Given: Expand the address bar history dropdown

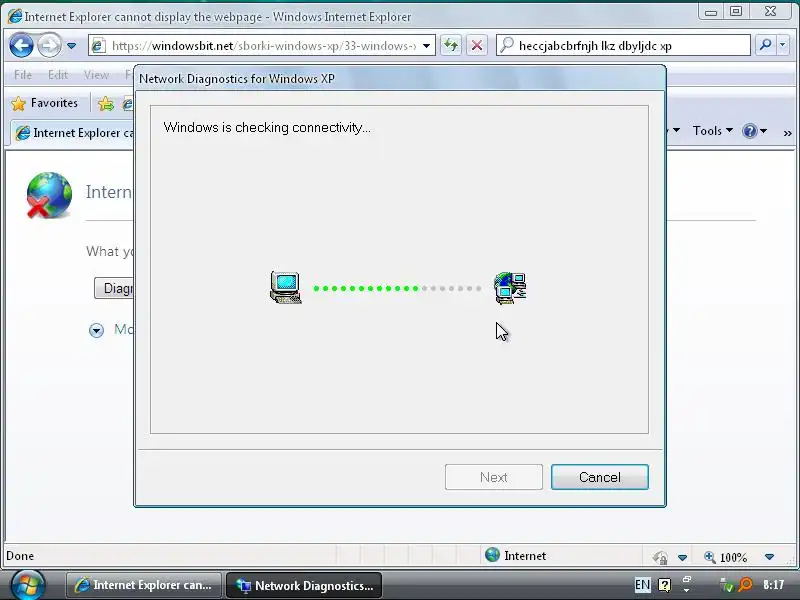Looking at the screenshot, I should pos(427,46).
